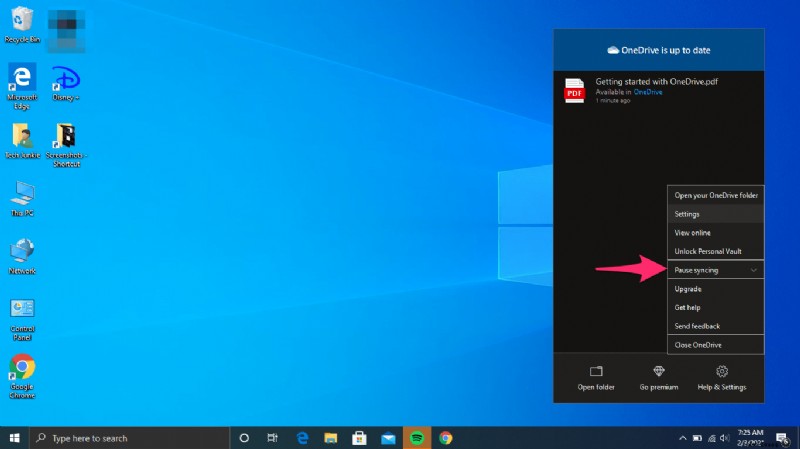Click the Type here to search box

(x=129, y=438)
